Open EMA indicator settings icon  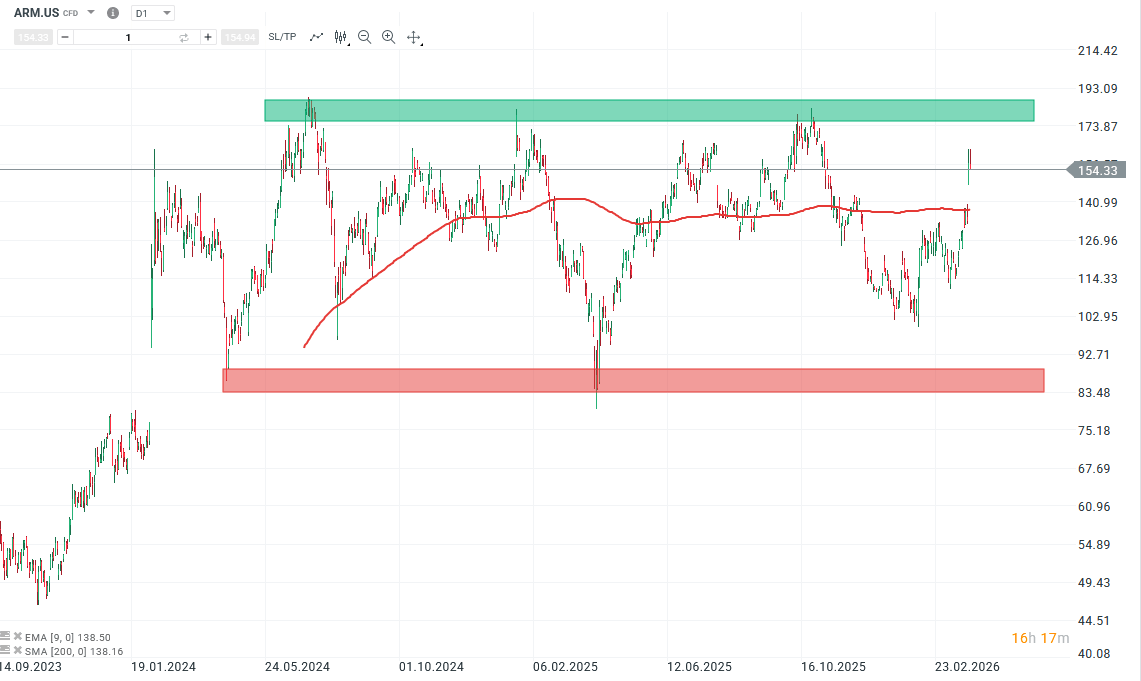click(6, 636)
